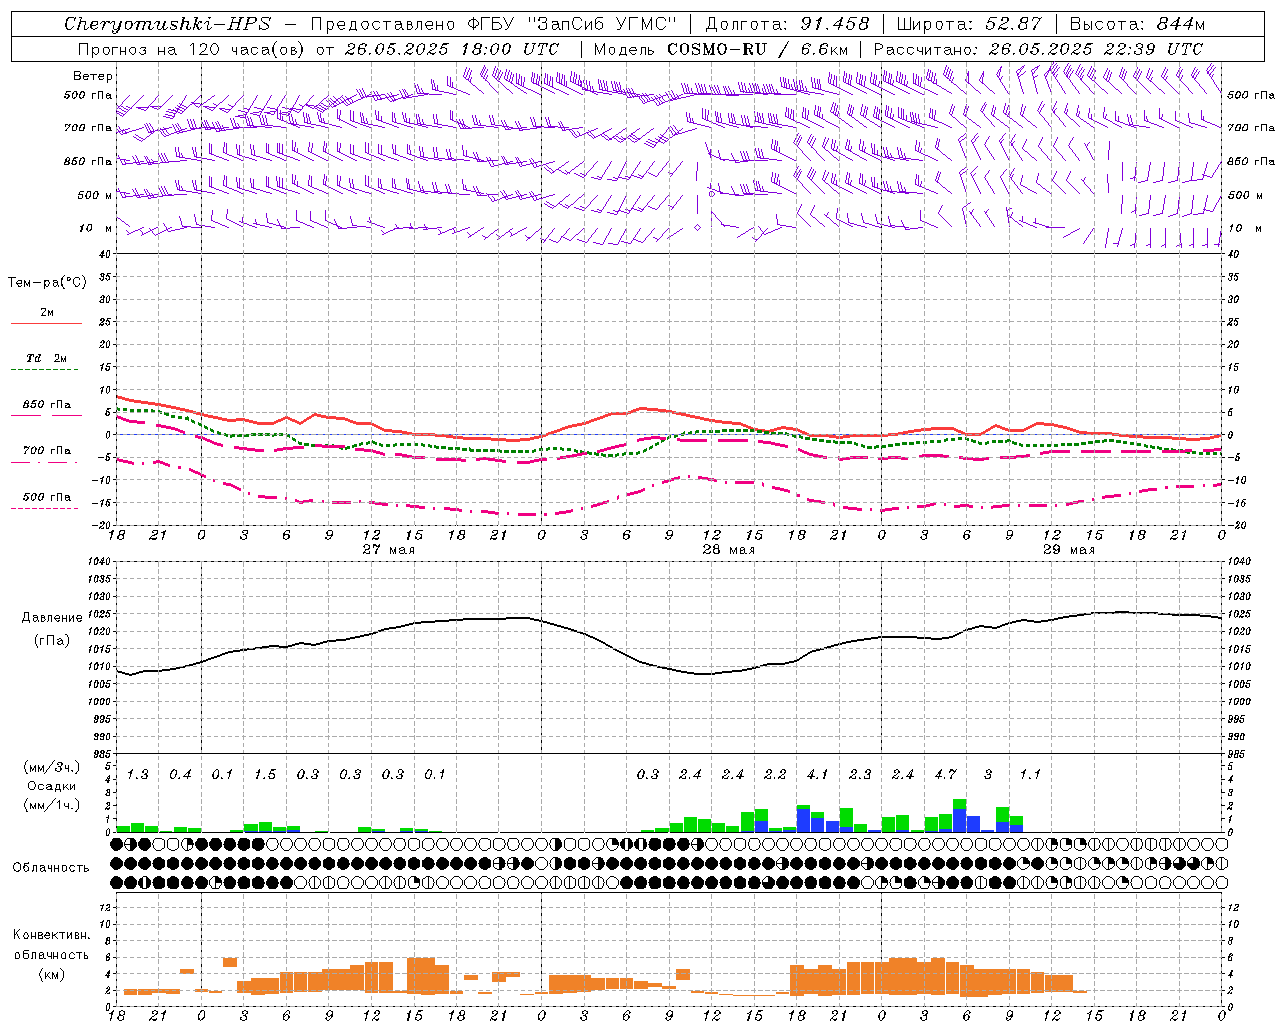Image resolution: width=1280 pixels, height=1024 pixels.
Task: Click the Осадки precipitation label
Action: click(51, 786)
